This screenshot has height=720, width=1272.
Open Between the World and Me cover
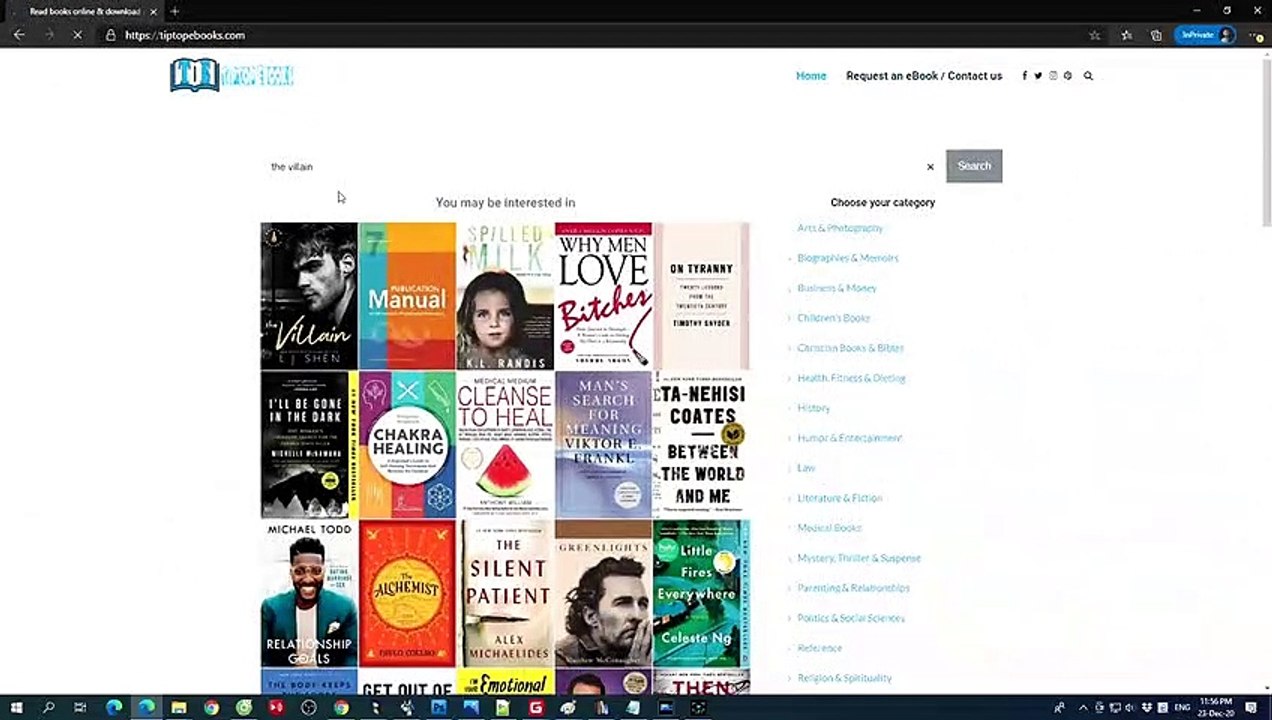point(701,445)
